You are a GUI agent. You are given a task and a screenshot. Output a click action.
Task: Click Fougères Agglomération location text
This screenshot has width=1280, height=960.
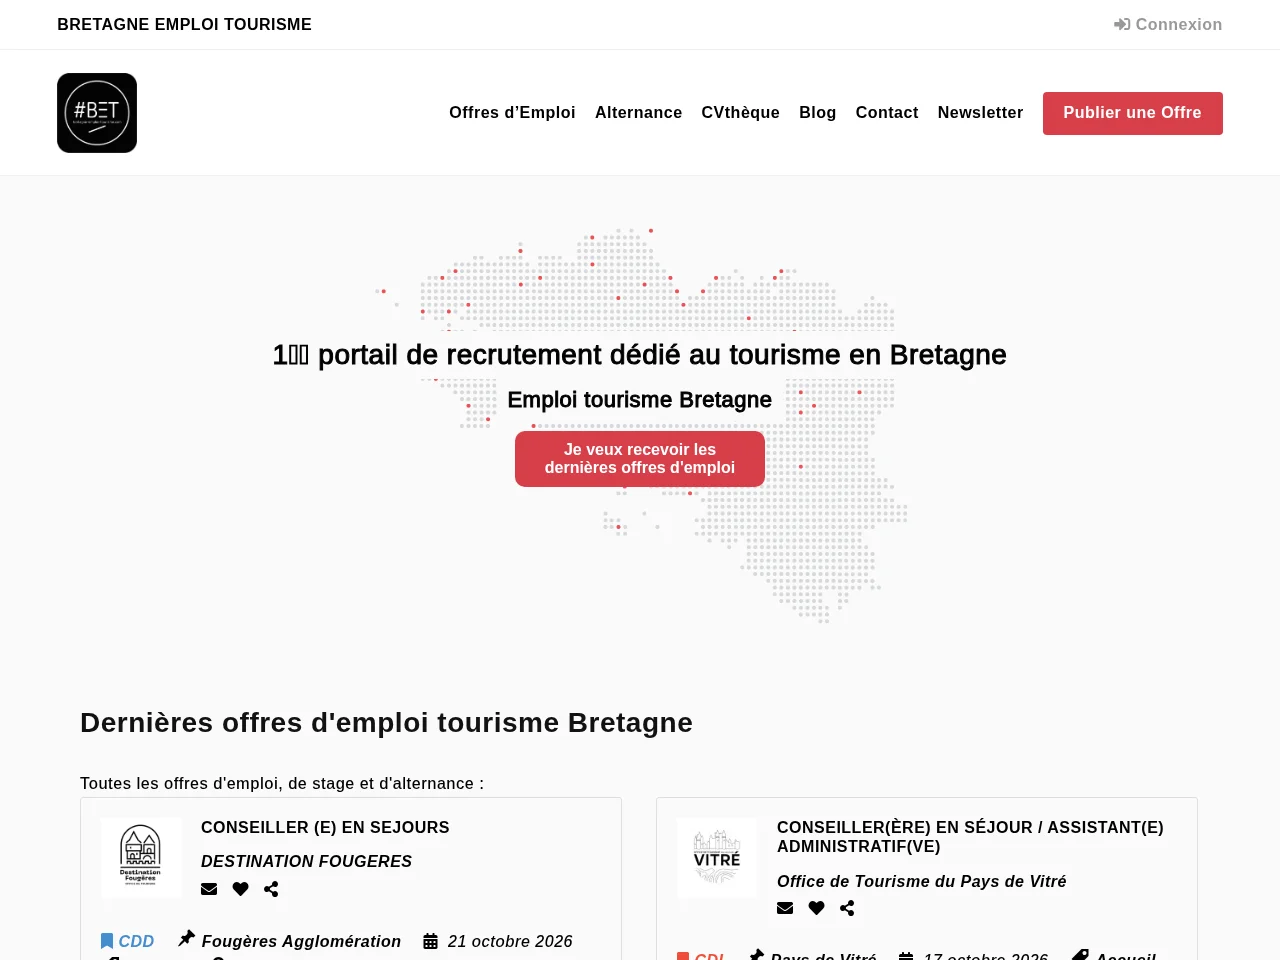(x=301, y=941)
